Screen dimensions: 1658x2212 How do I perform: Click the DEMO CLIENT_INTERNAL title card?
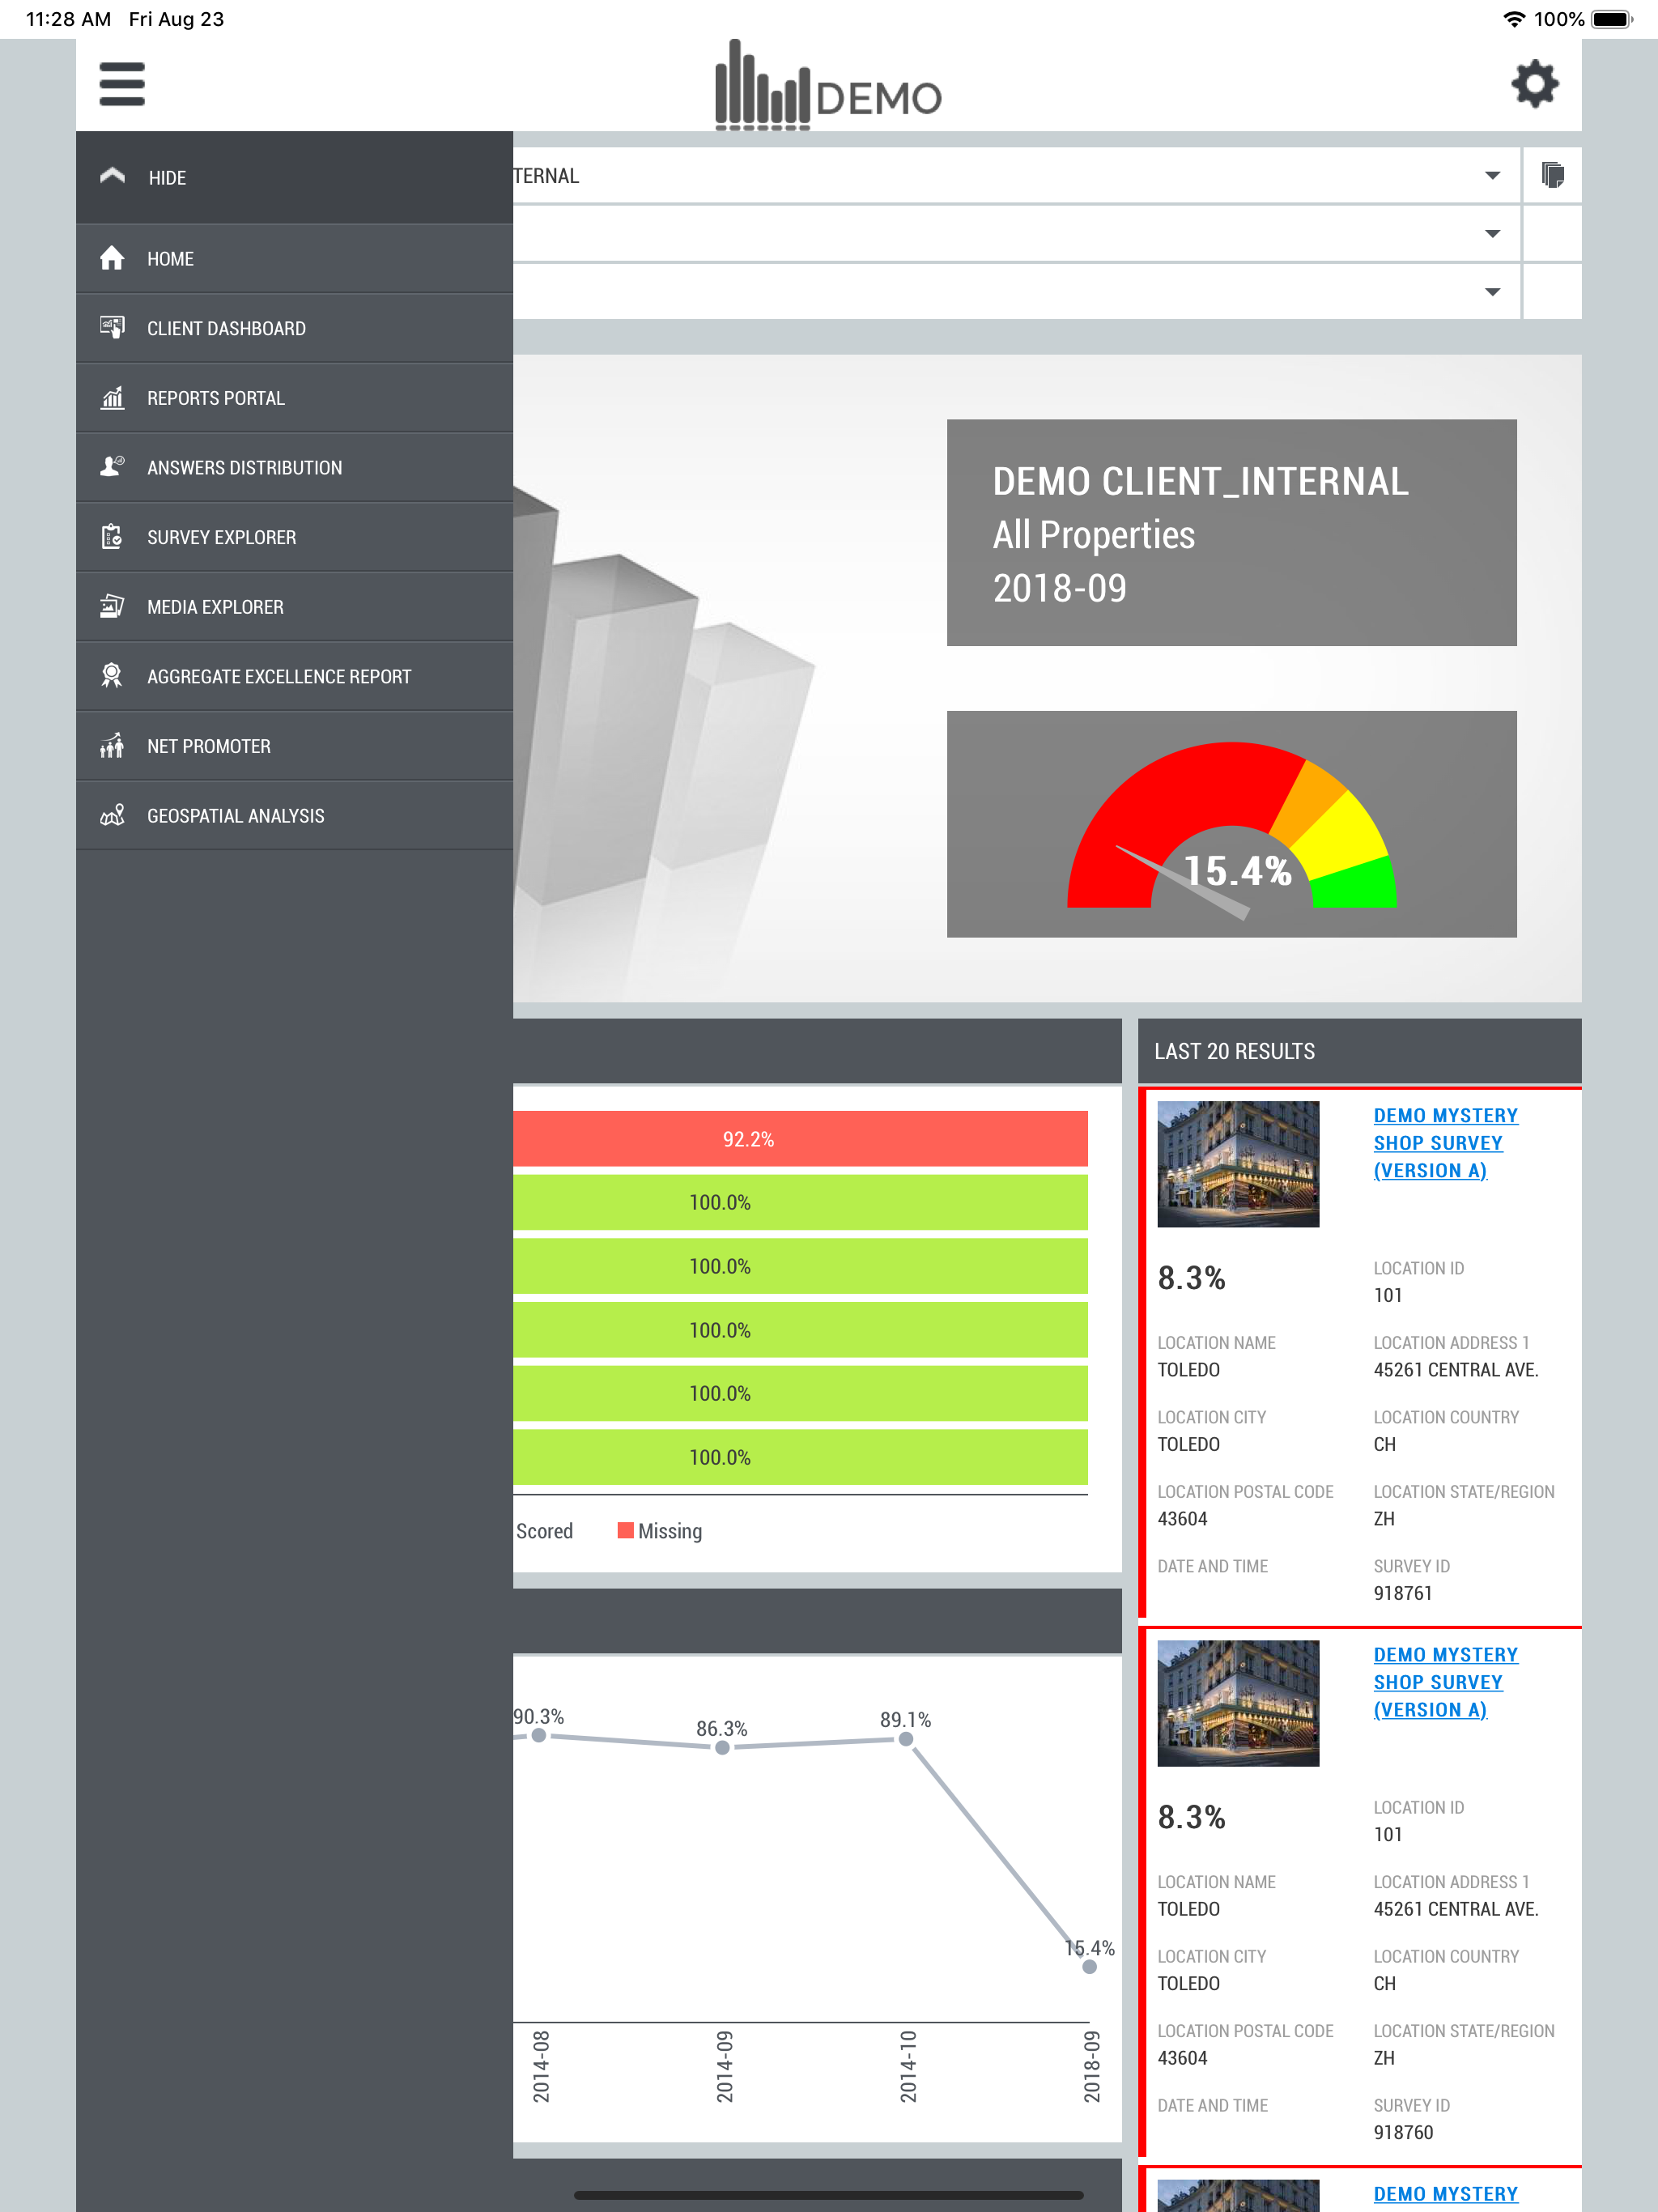[1231, 533]
